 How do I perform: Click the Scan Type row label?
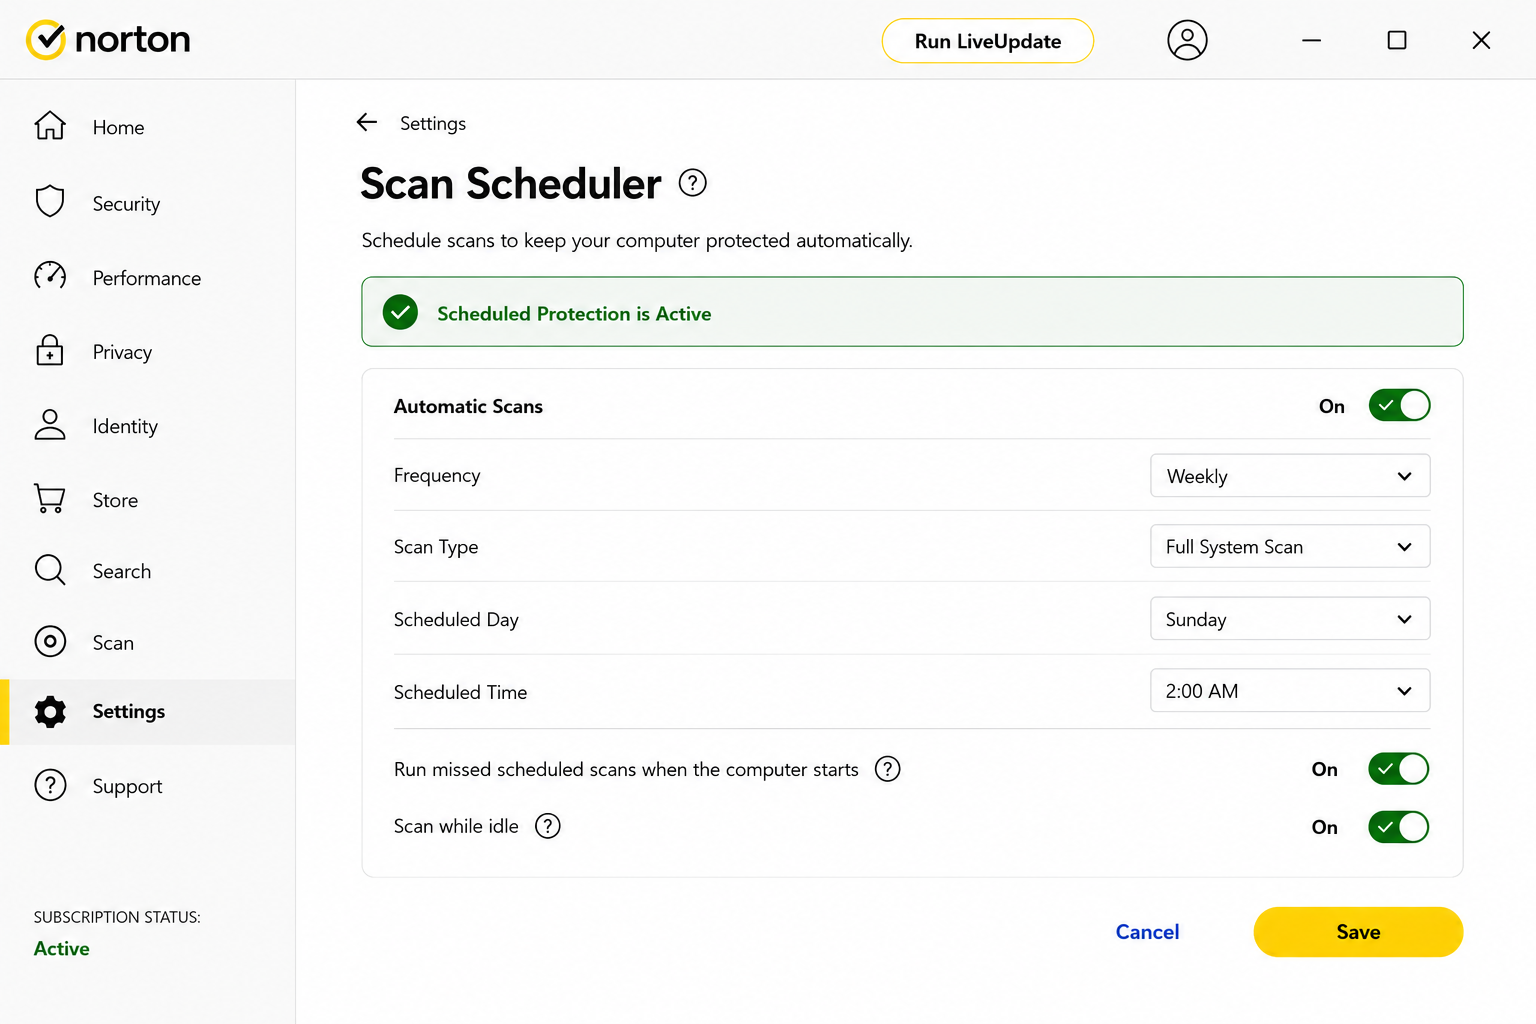coord(436,547)
